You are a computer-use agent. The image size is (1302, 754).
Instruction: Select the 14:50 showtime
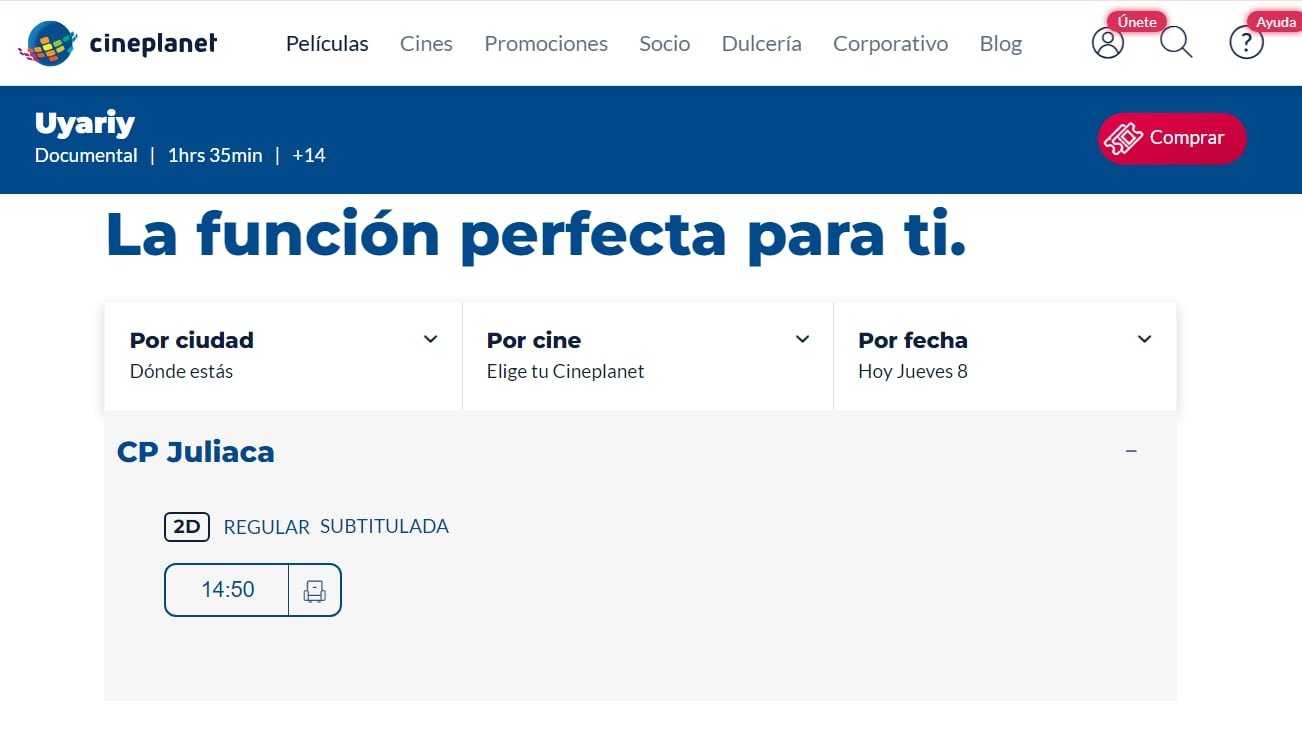tap(227, 590)
